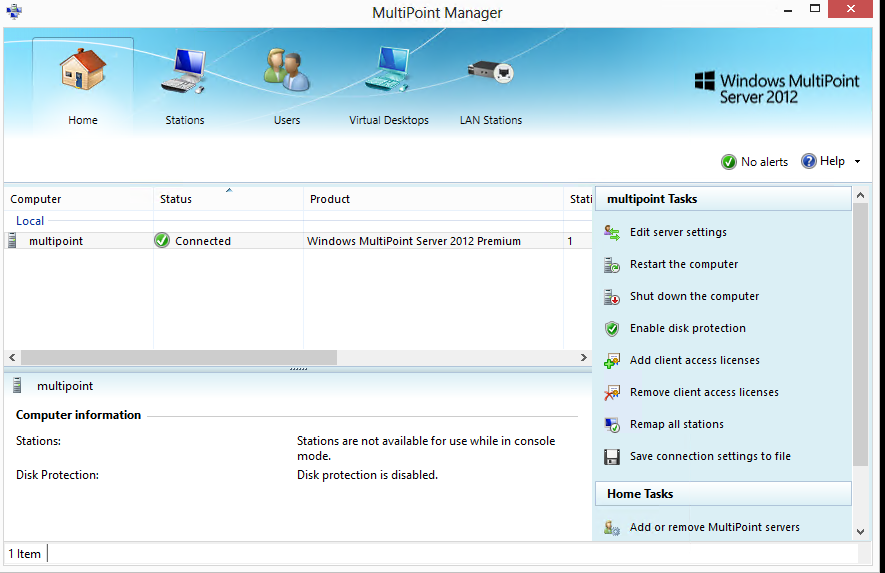885x573 pixels.
Task: Click the blue Help question mark icon
Action: 809,161
